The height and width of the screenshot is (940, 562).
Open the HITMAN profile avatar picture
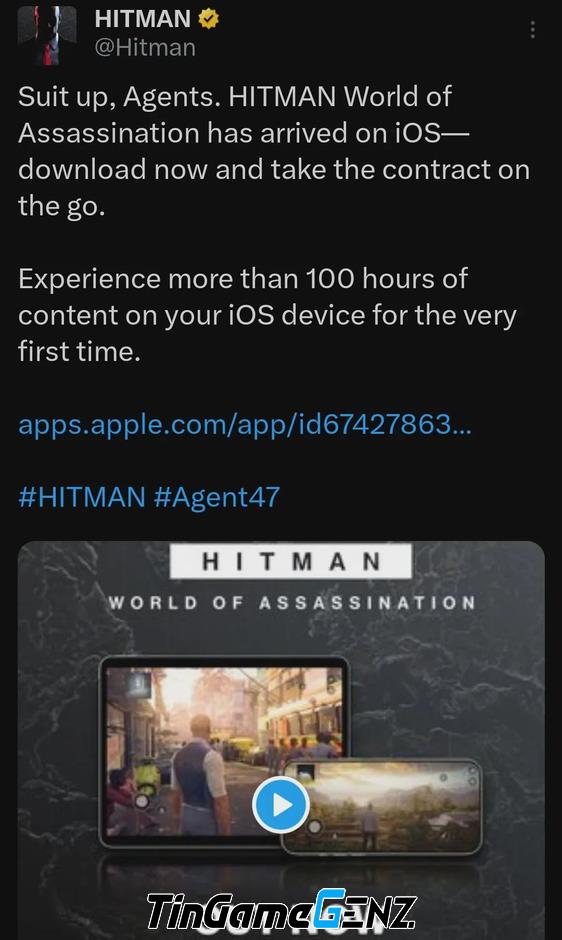47,35
